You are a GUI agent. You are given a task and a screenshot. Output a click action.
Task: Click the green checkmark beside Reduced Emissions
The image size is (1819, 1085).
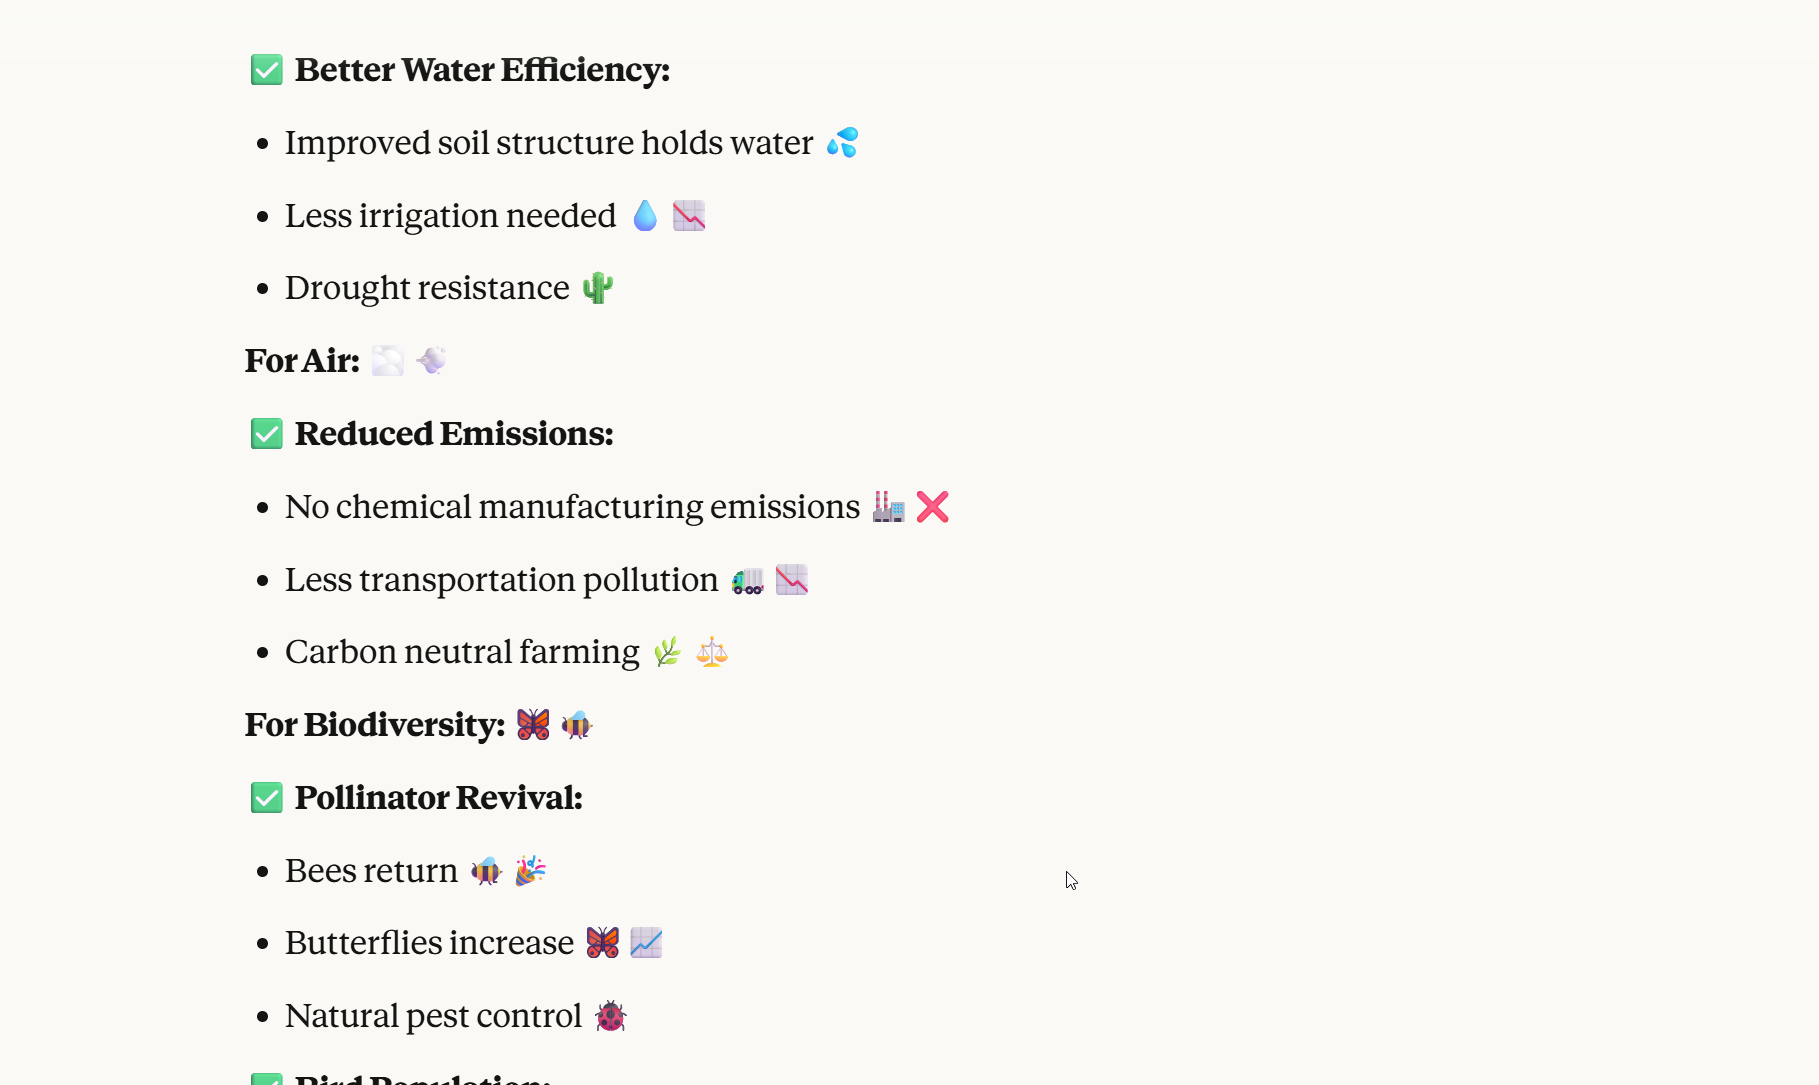(267, 434)
